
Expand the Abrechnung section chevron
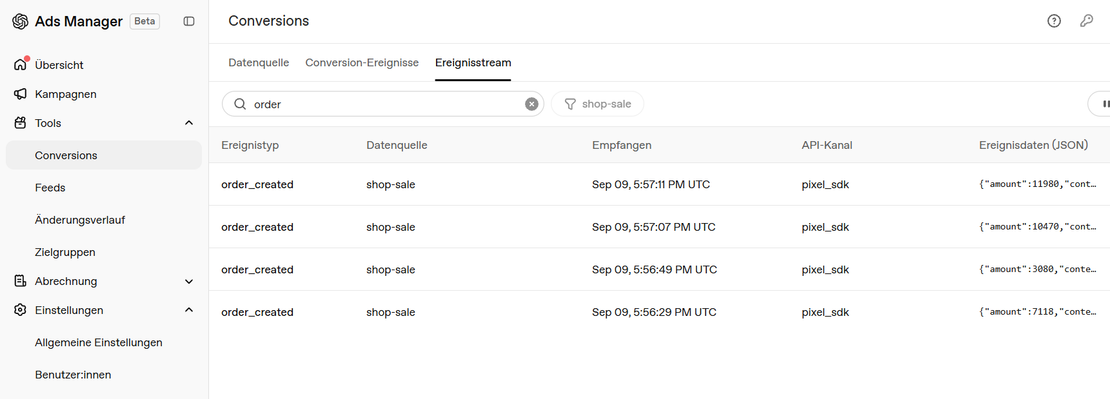tap(189, 282)
